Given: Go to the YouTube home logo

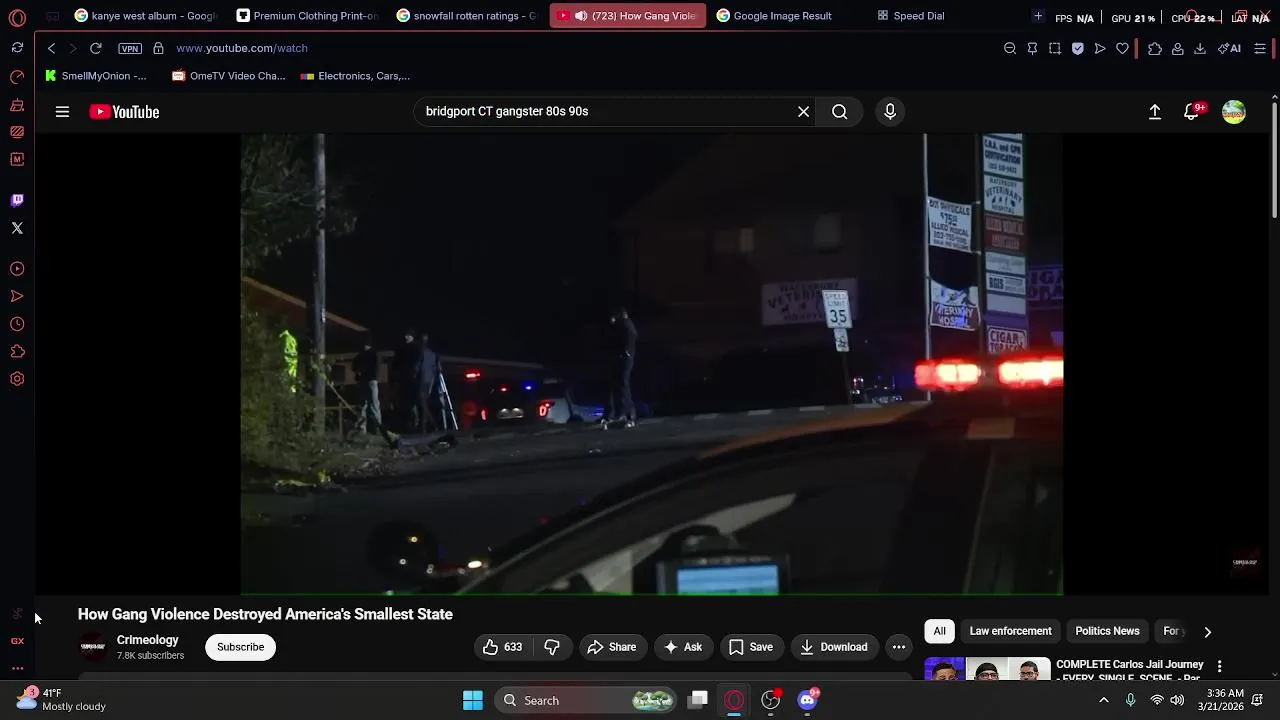Looking at the screenshot, I should click(x=124, y=112).
